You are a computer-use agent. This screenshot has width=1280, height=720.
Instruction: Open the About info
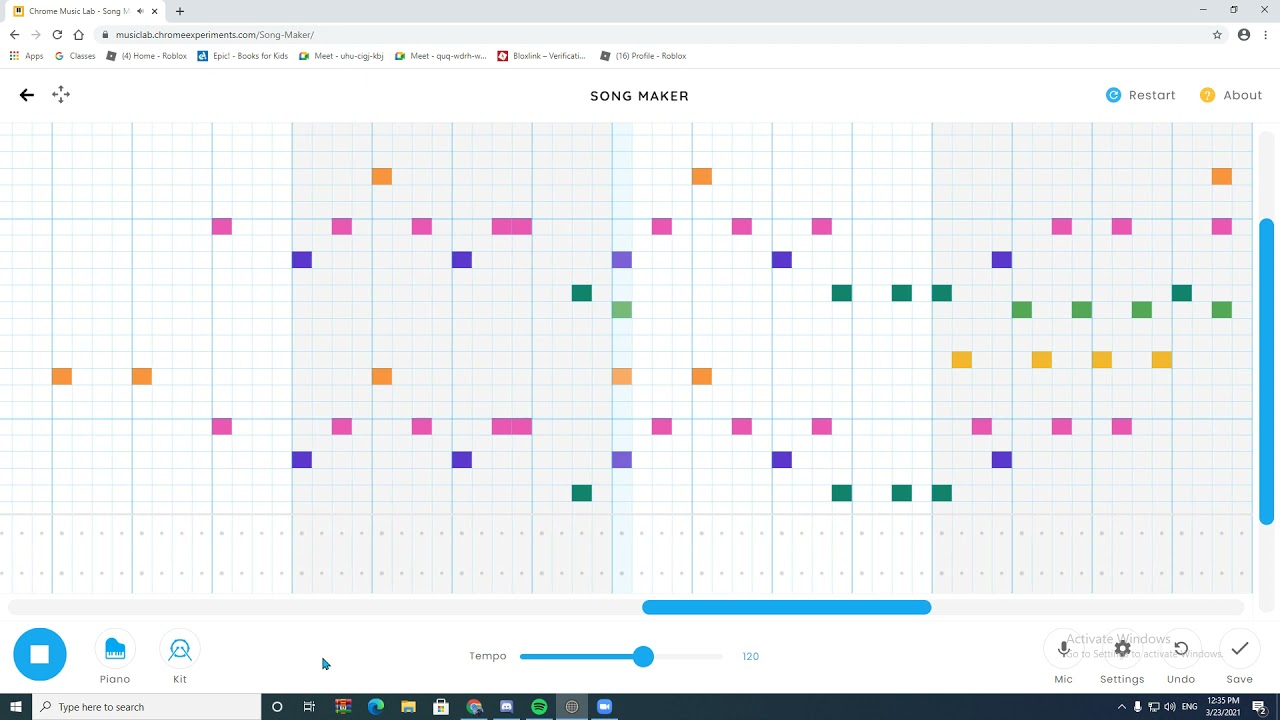pyautogui.click(x=1231, y=95)
